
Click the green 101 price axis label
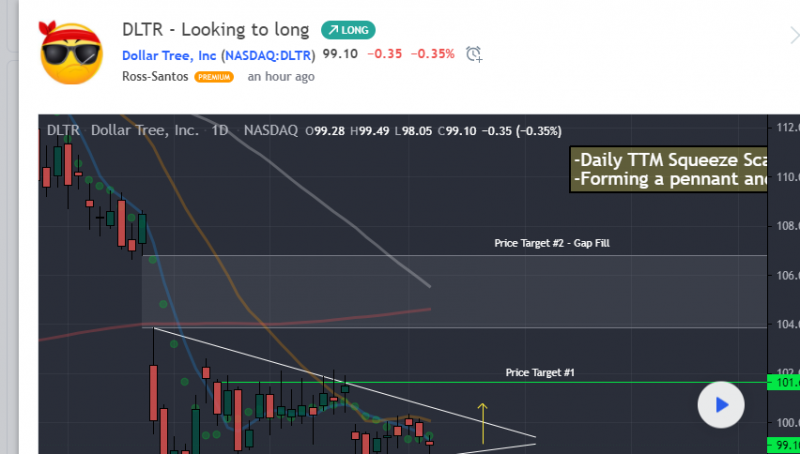pyautogui.click(x=782, y=382)
